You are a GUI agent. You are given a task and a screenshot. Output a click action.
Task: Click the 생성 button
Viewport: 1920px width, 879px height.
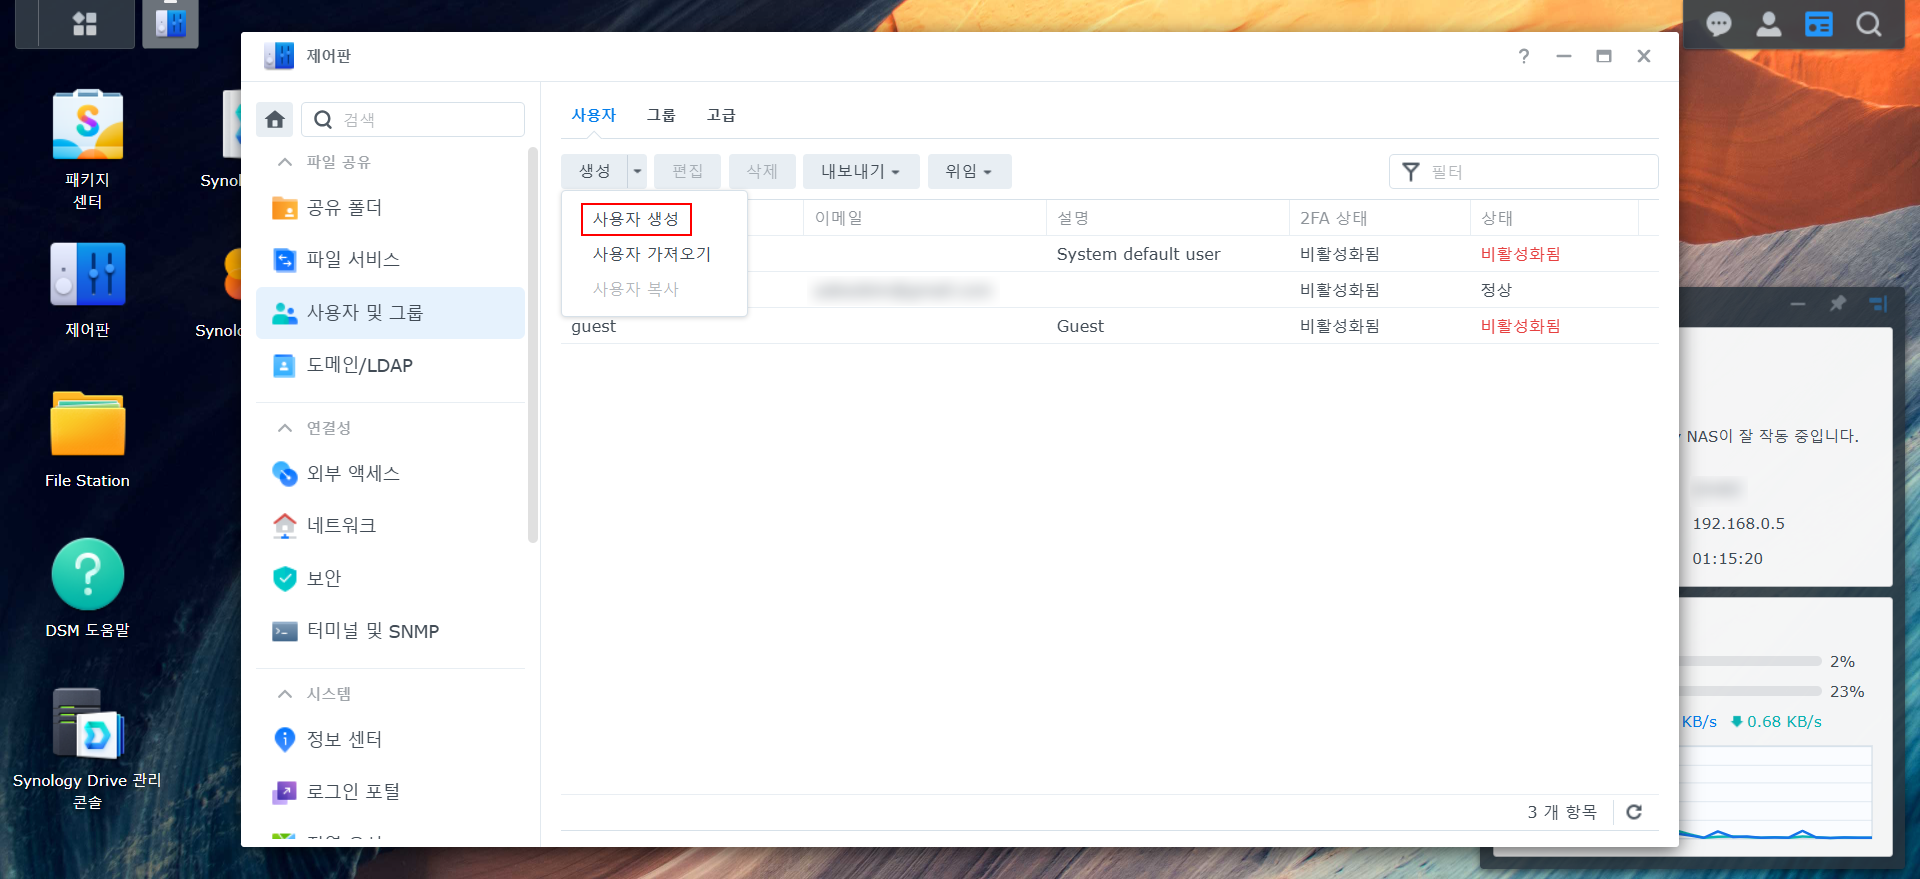tap(594, 171)
